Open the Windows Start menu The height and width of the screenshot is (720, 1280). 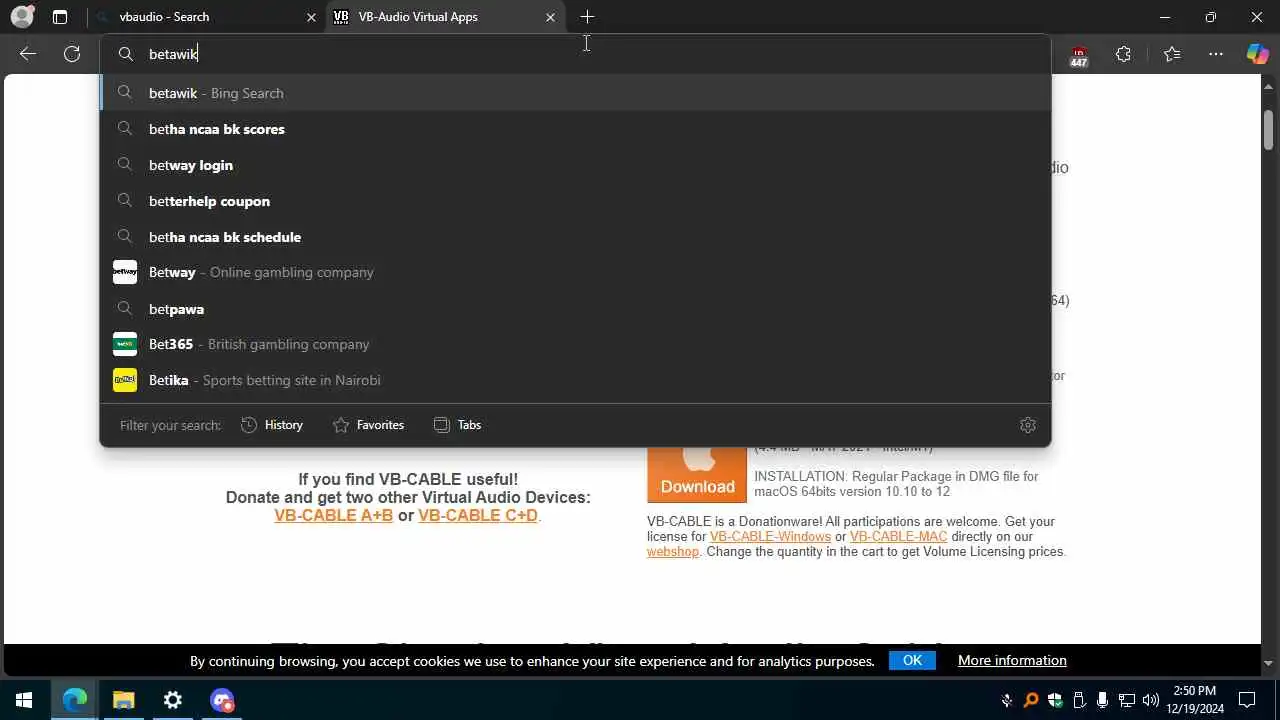tap(24, 700)
